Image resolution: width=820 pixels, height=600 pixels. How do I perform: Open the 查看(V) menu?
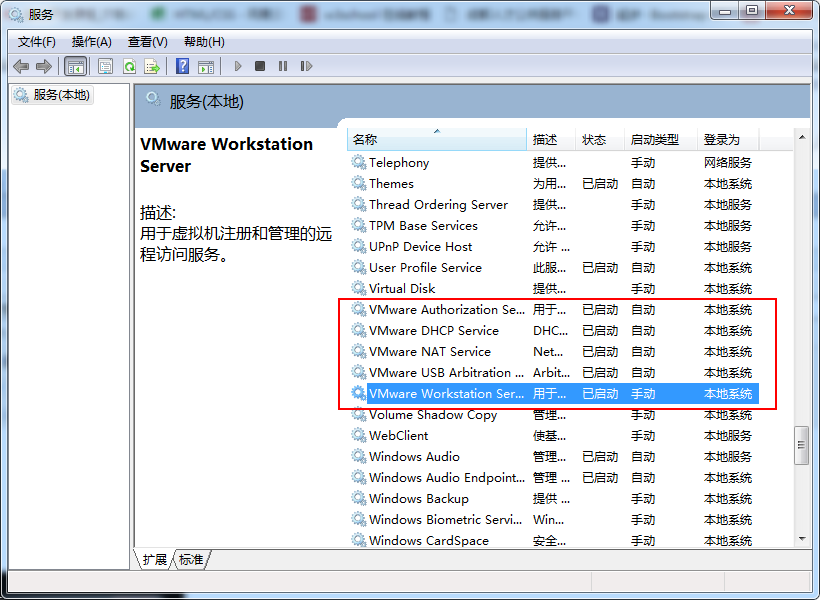click(147, 42)
